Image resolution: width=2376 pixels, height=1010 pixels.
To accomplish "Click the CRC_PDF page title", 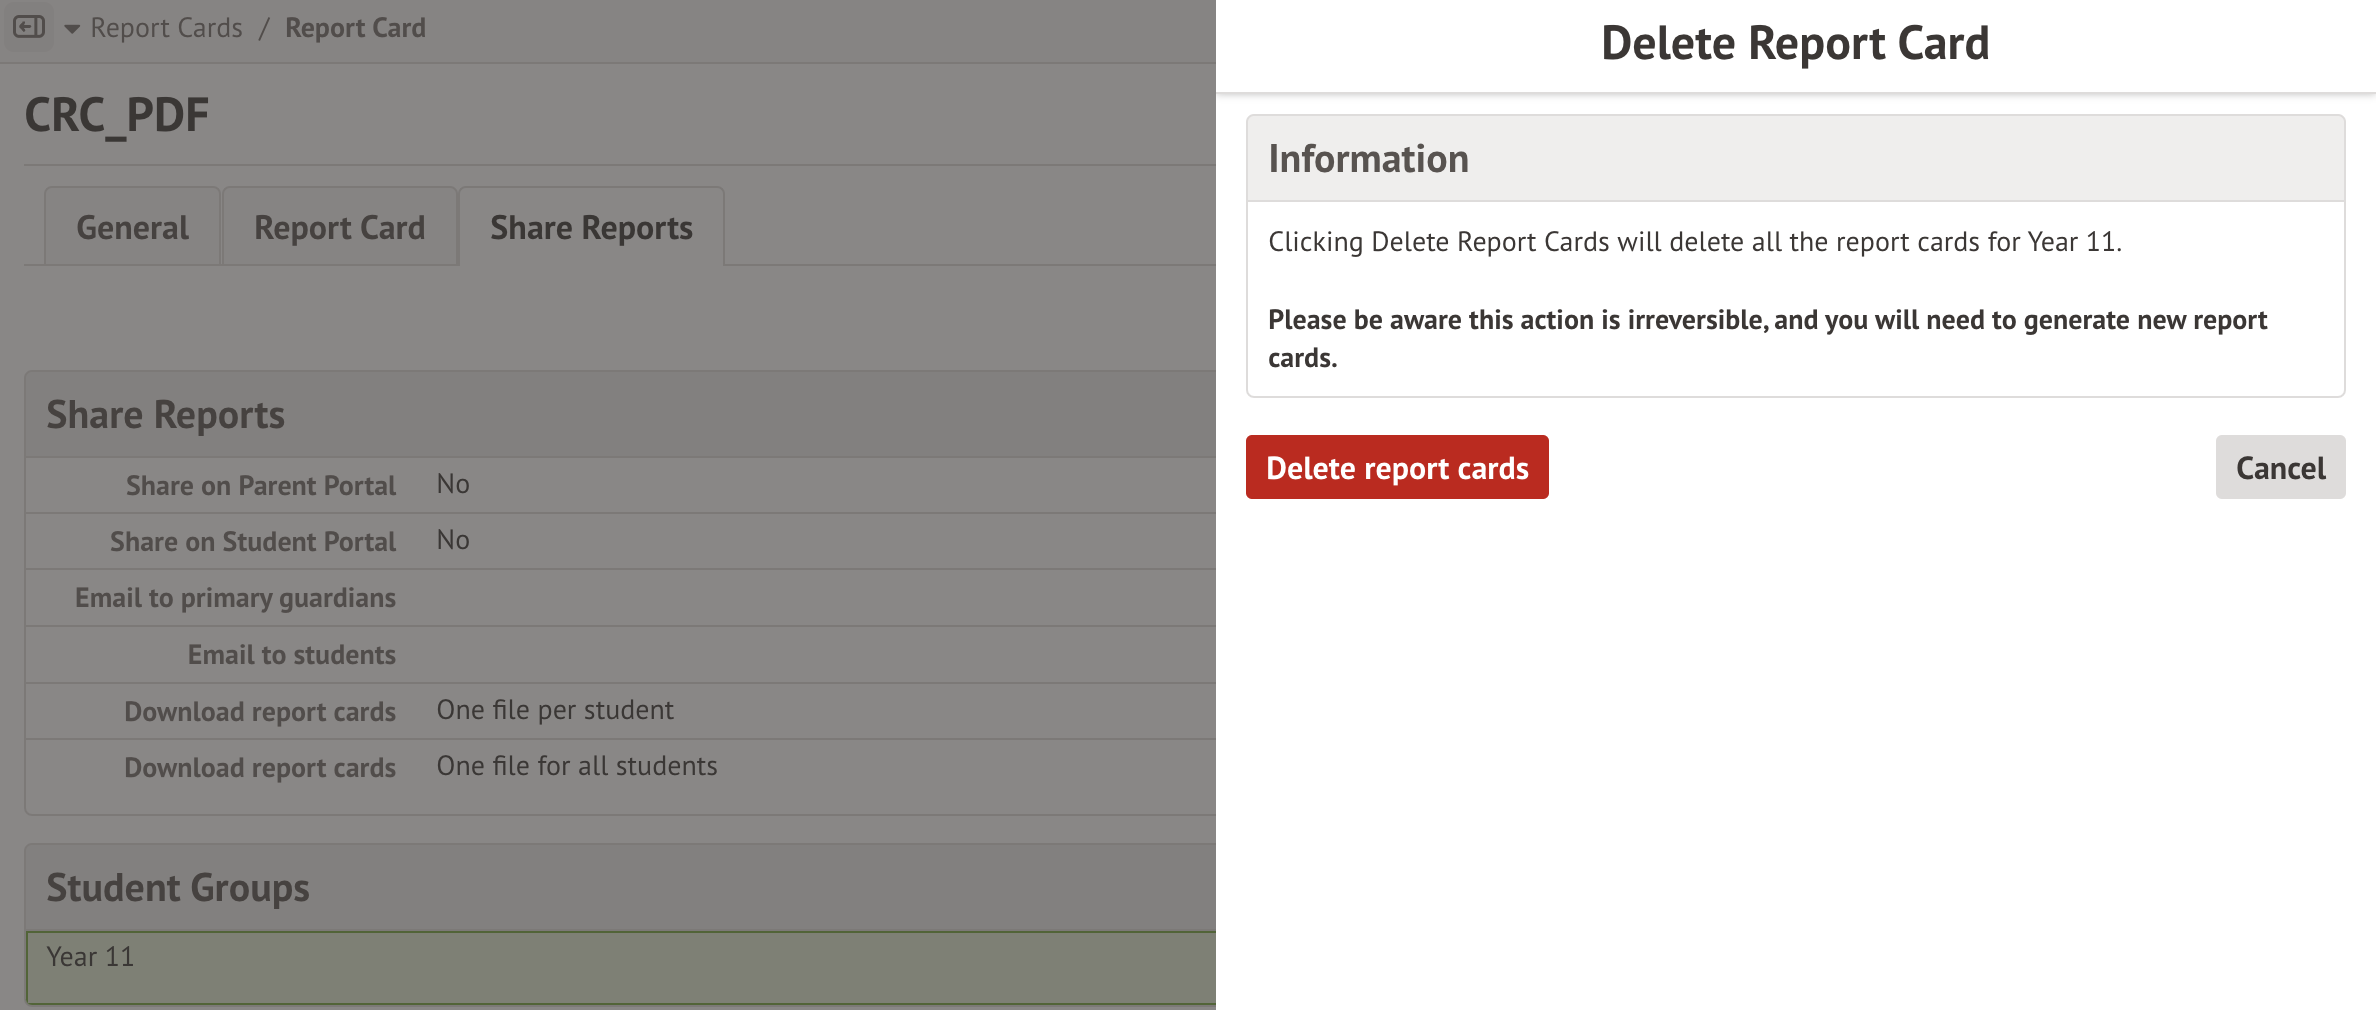I will 117,115.
